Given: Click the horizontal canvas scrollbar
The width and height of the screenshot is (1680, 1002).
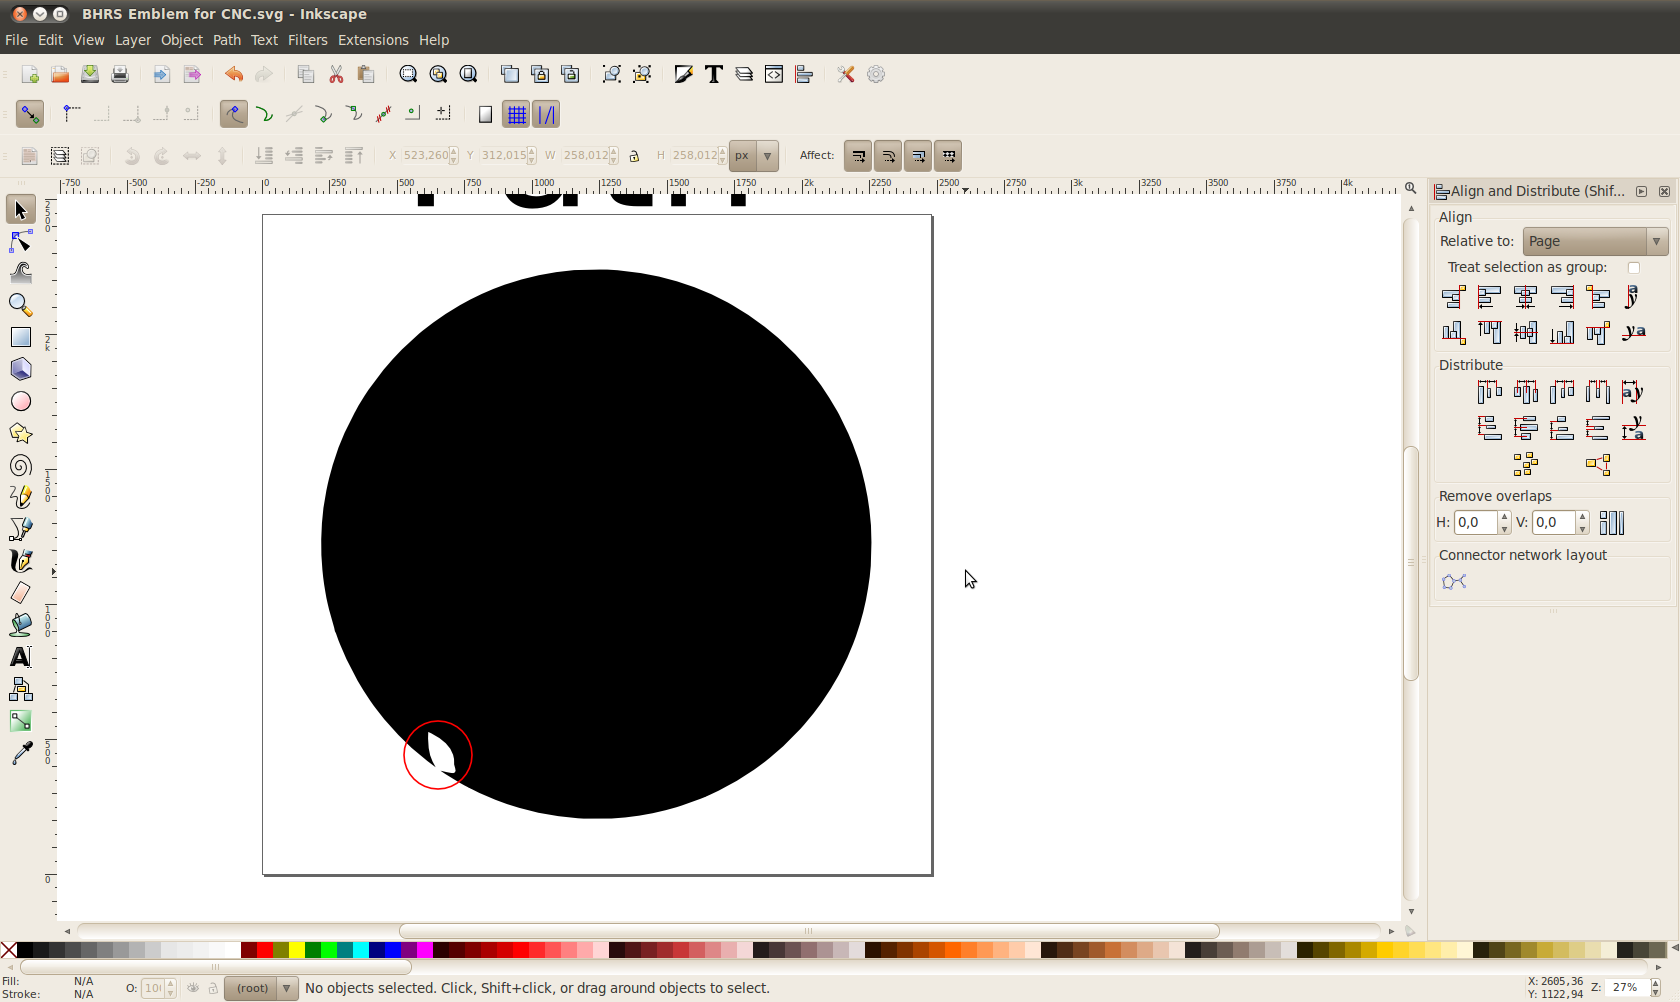Looking at the screenshot, I should pyautogui.click(x=808, y=930).
